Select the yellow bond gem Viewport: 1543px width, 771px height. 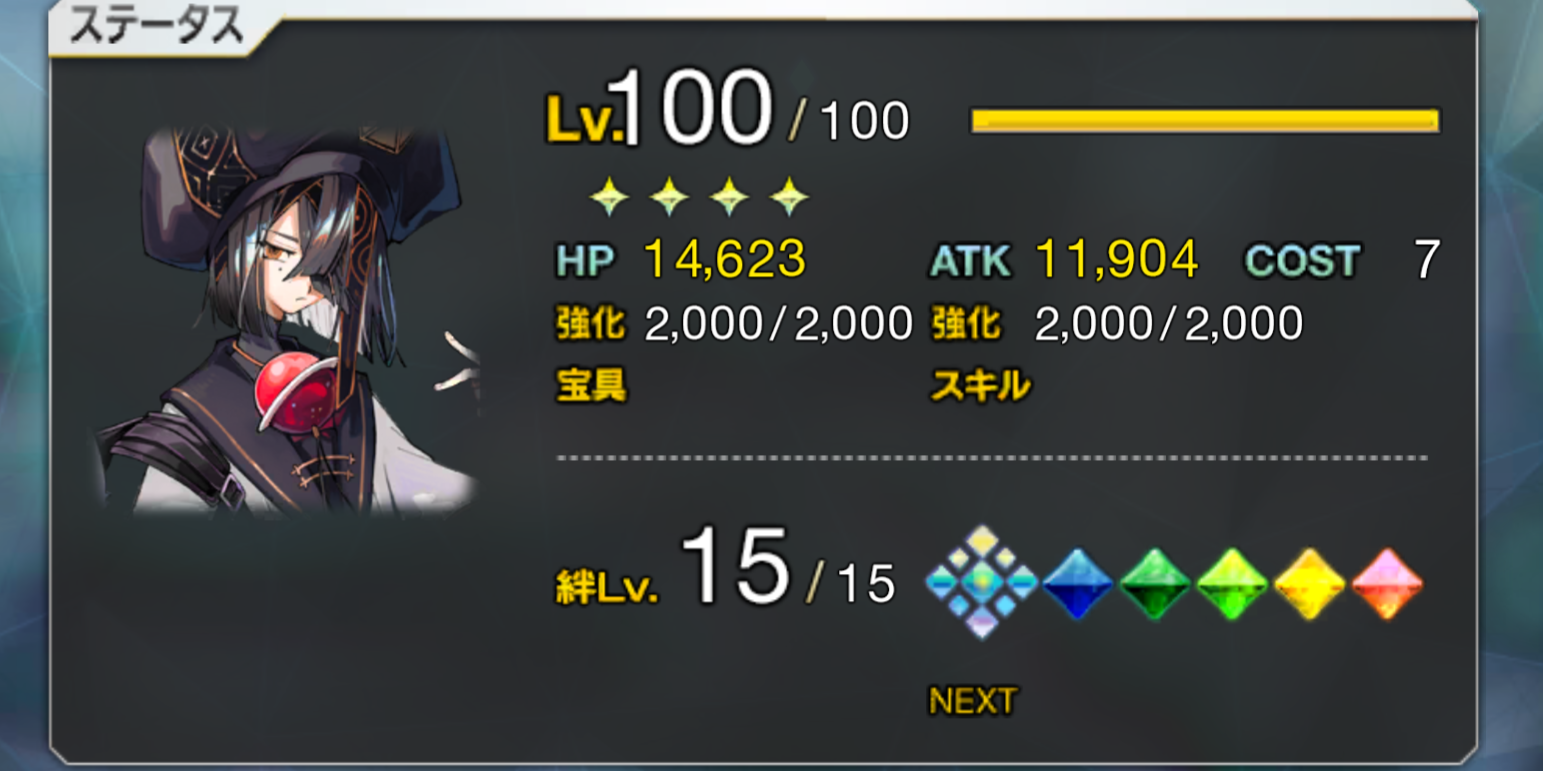1310,583
